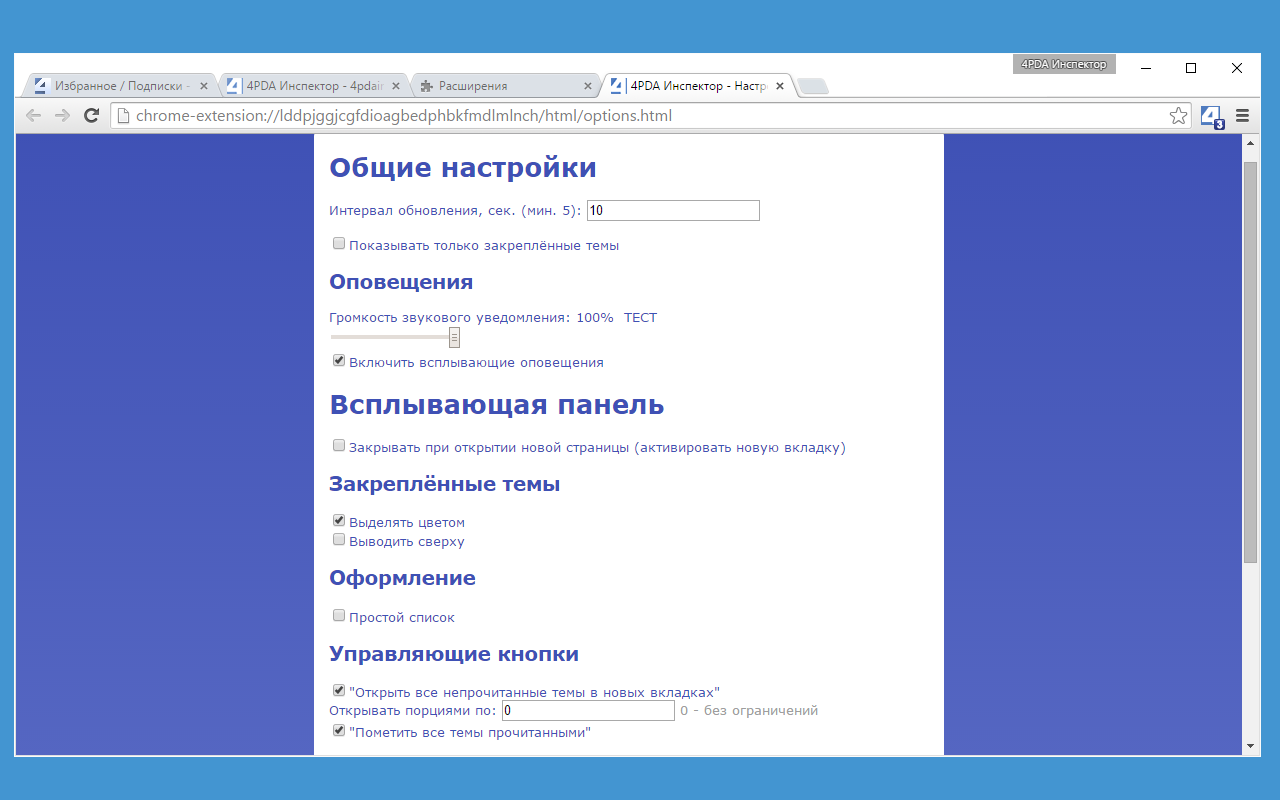This screenshot has height=800, width=1280.
Task: Click the forward navigation arrow
Action: click(x=62, y=115)
